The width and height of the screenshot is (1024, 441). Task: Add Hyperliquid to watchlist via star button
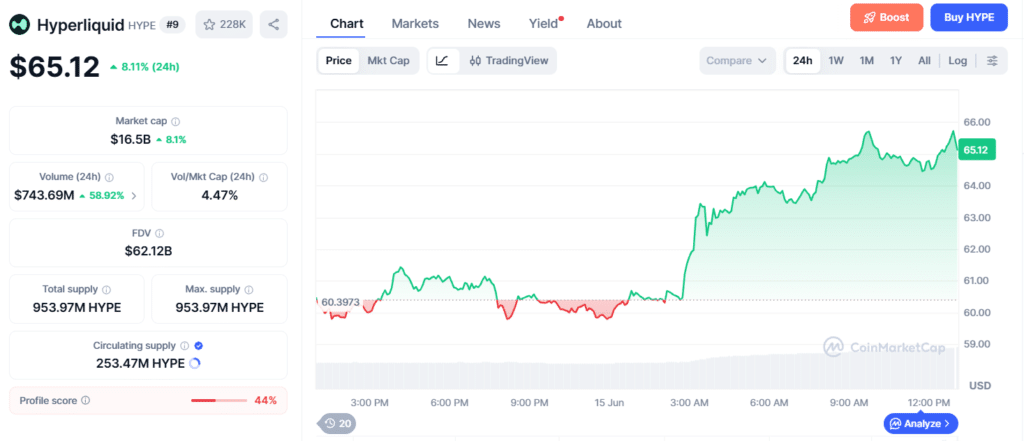[224, 25]
